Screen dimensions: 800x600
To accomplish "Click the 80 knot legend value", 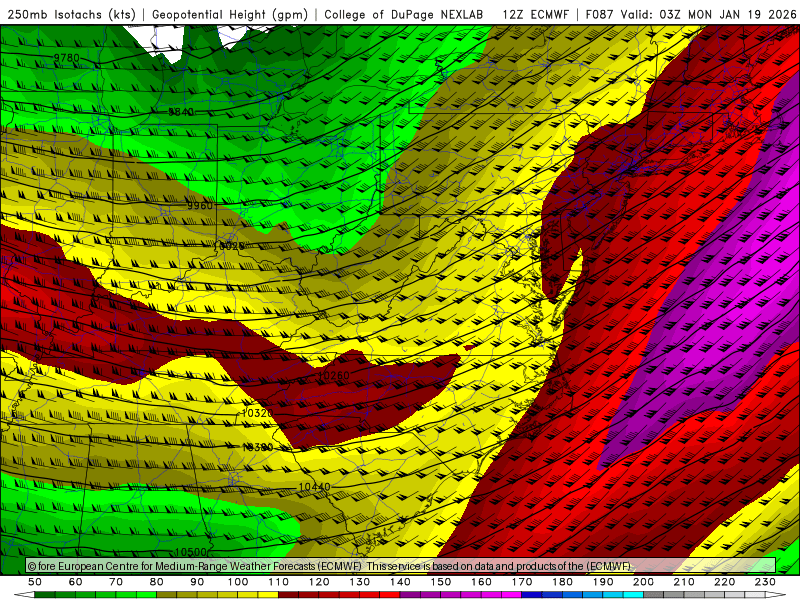I will [x=157, y=582].
